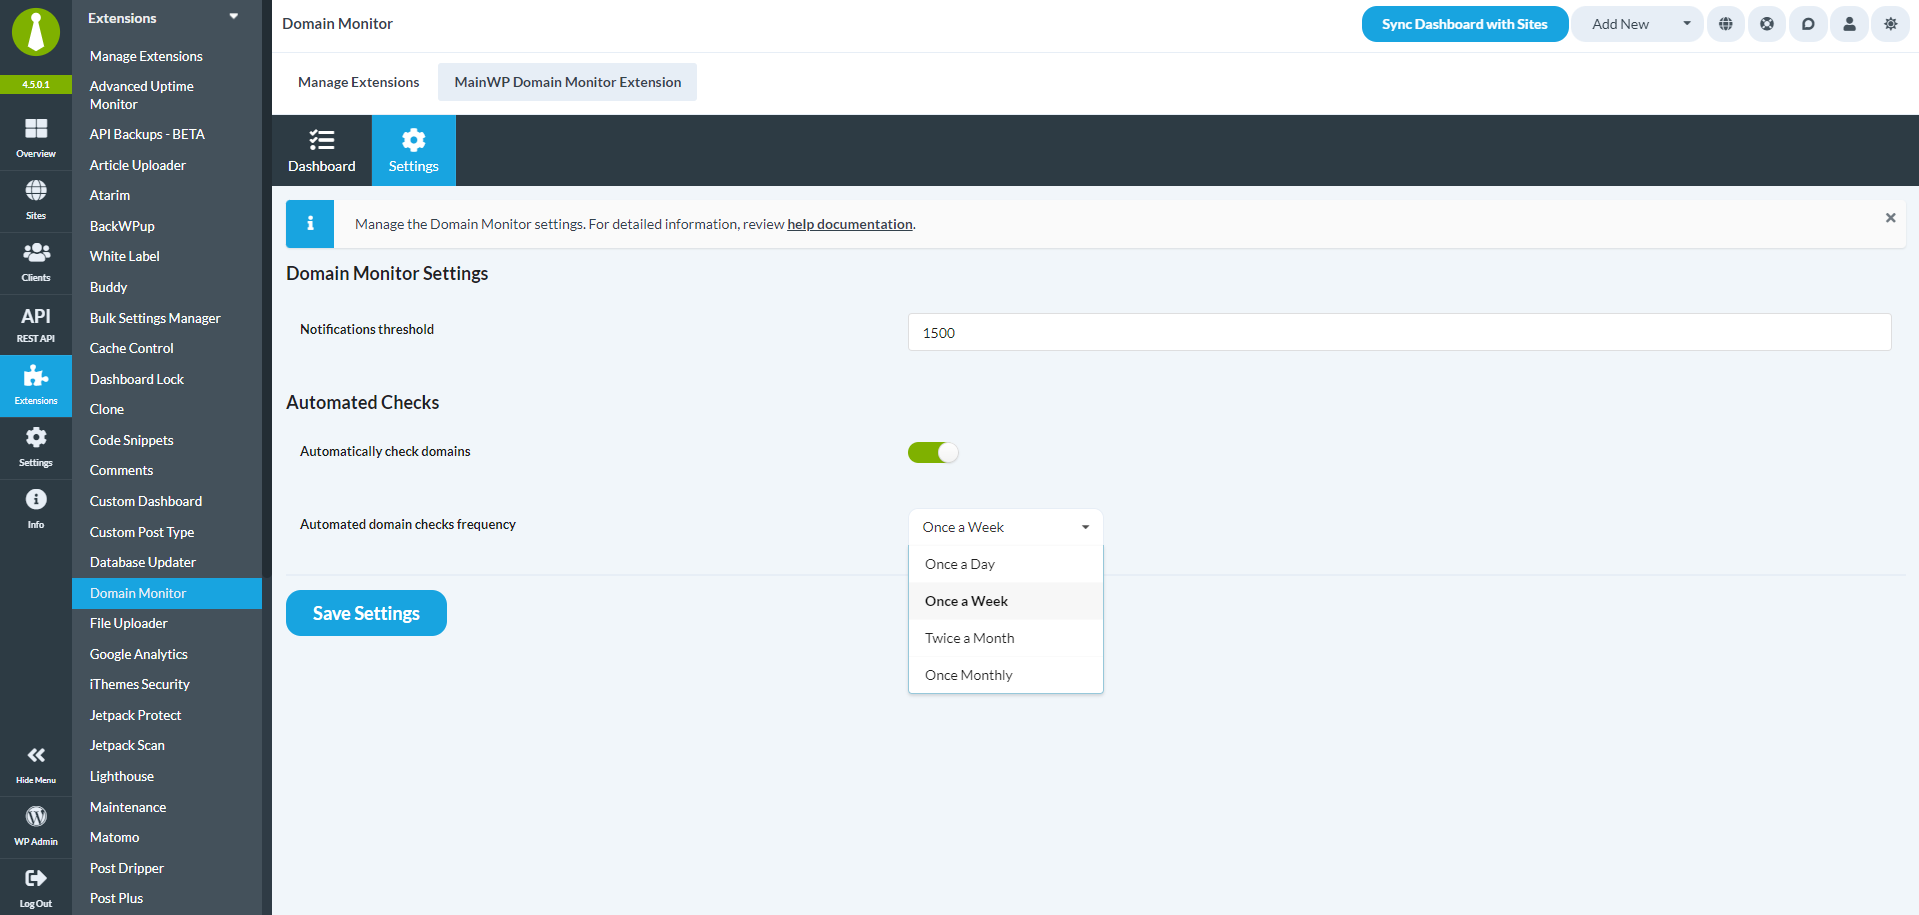Open the Extensions puzzle icon
1919x915 pixels.
36,376
